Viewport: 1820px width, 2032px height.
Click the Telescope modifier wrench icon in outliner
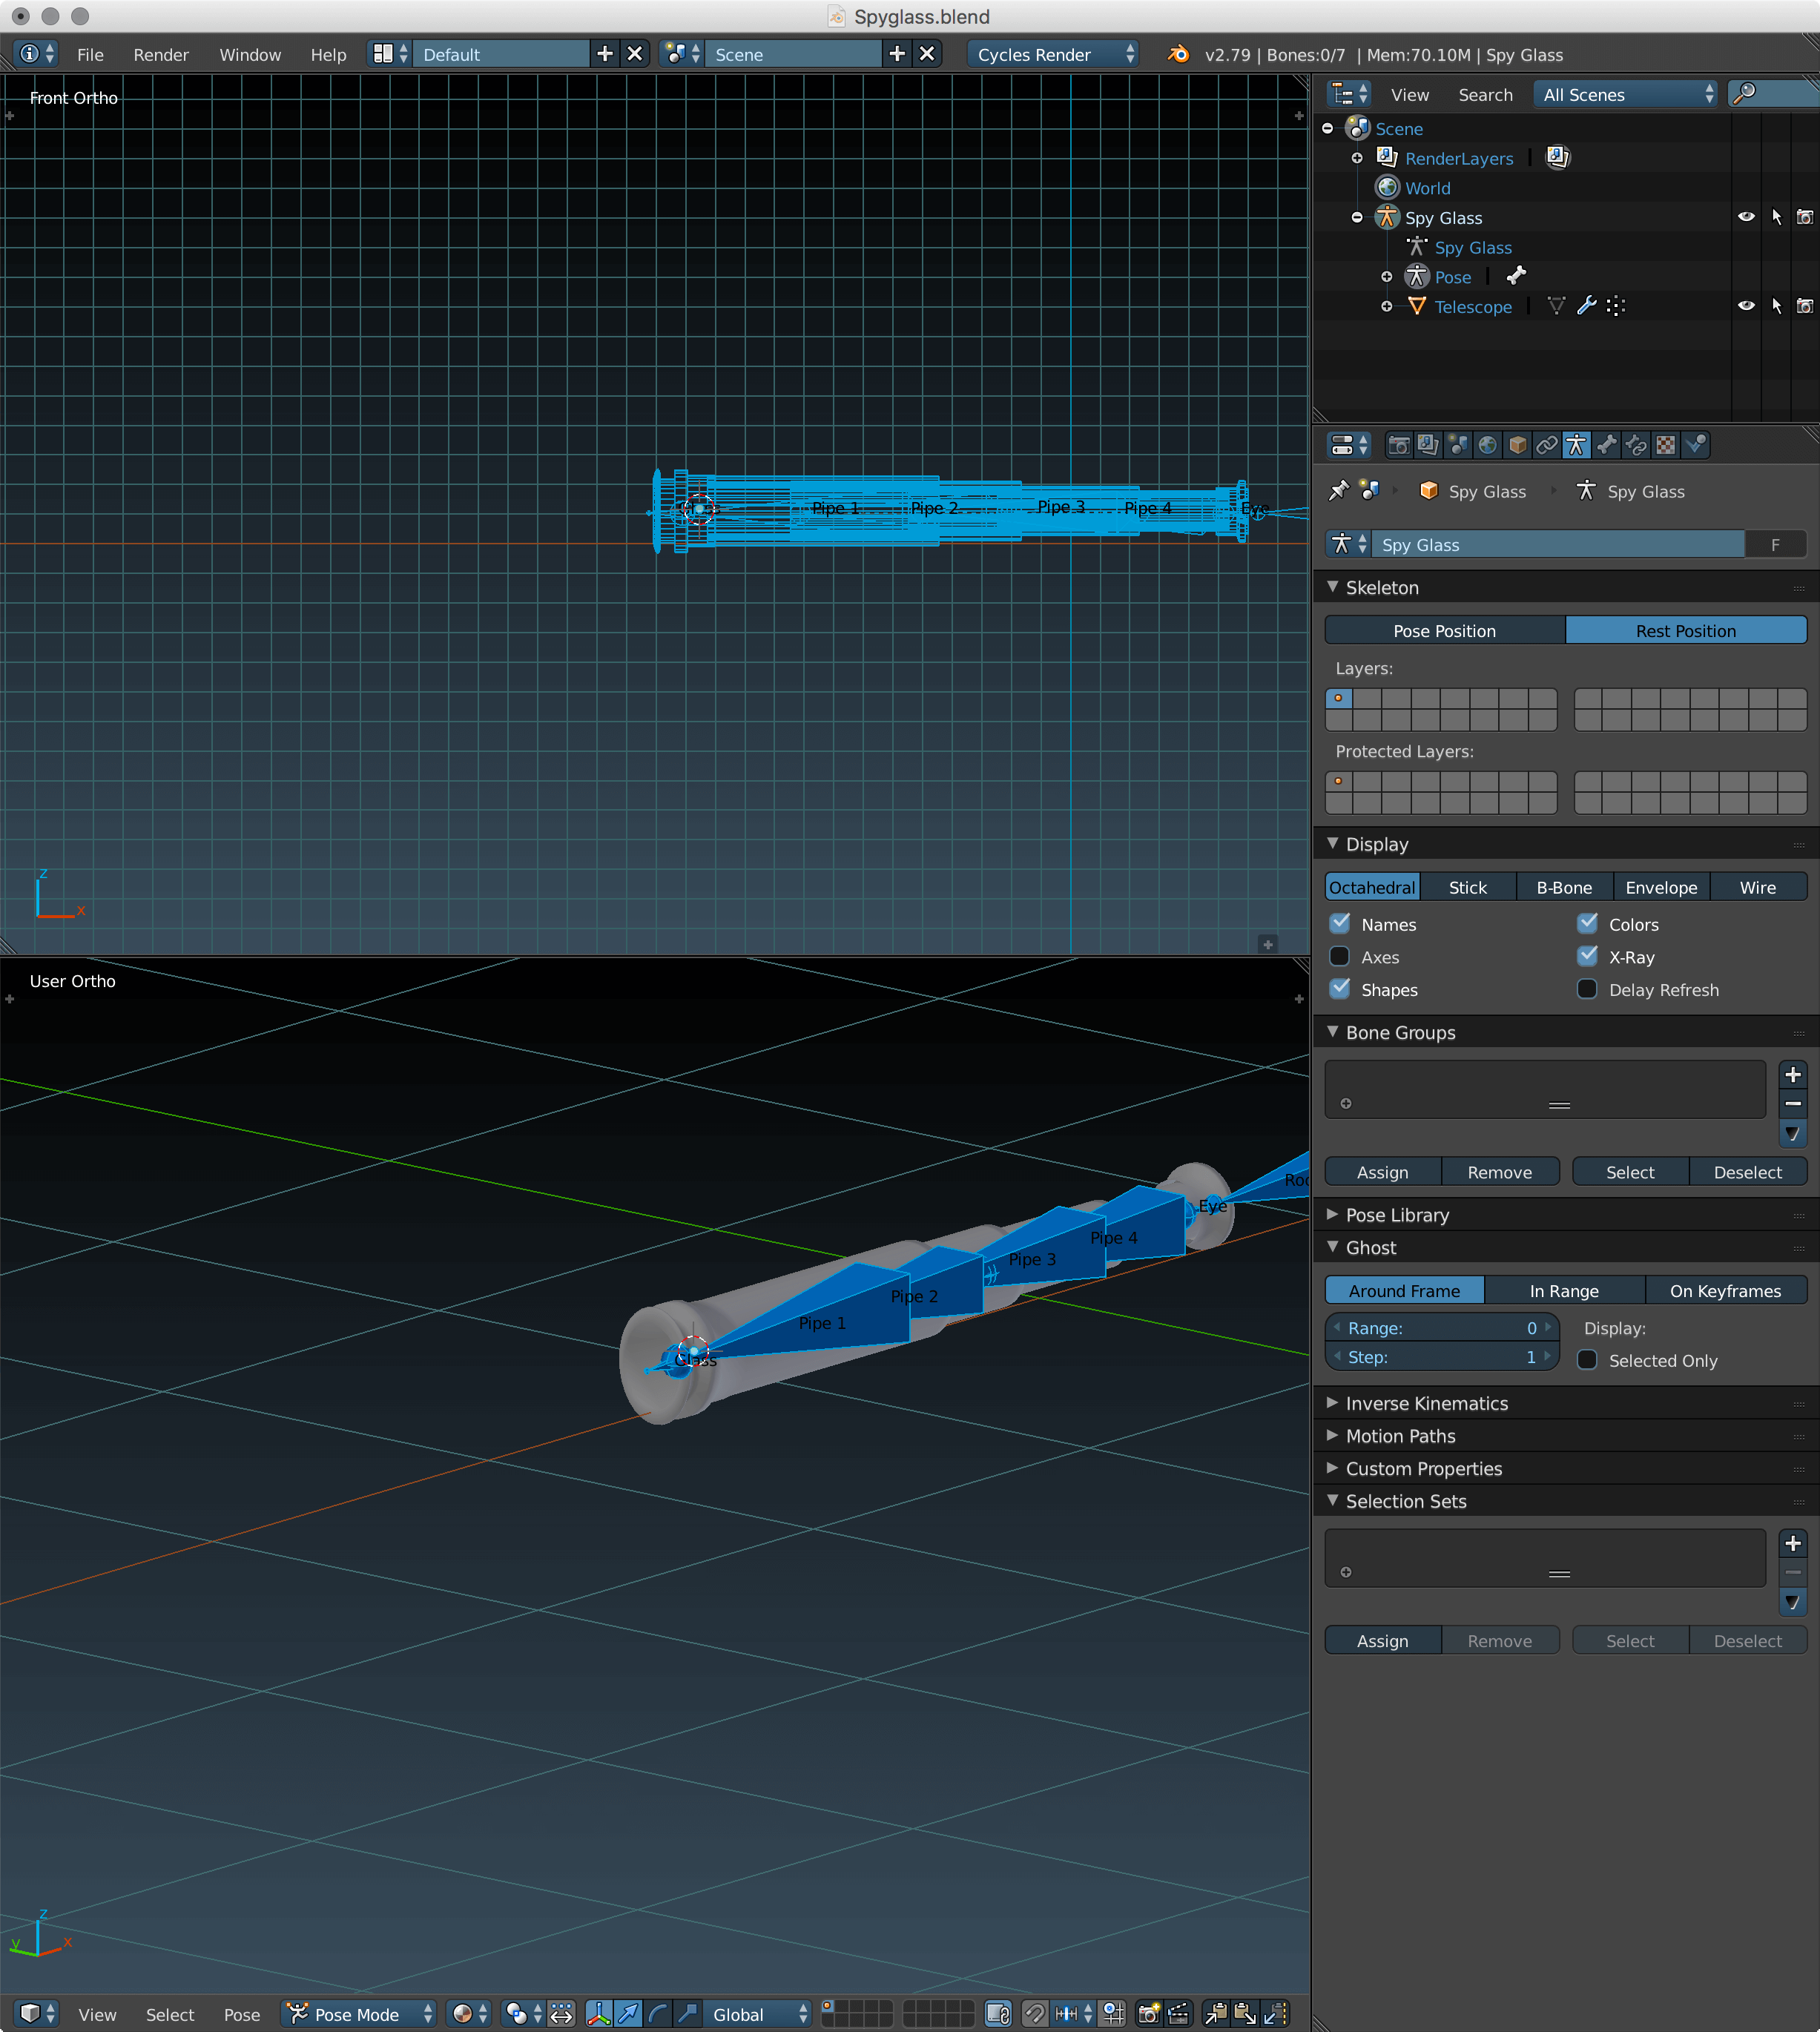click(x=1587, y=306)
